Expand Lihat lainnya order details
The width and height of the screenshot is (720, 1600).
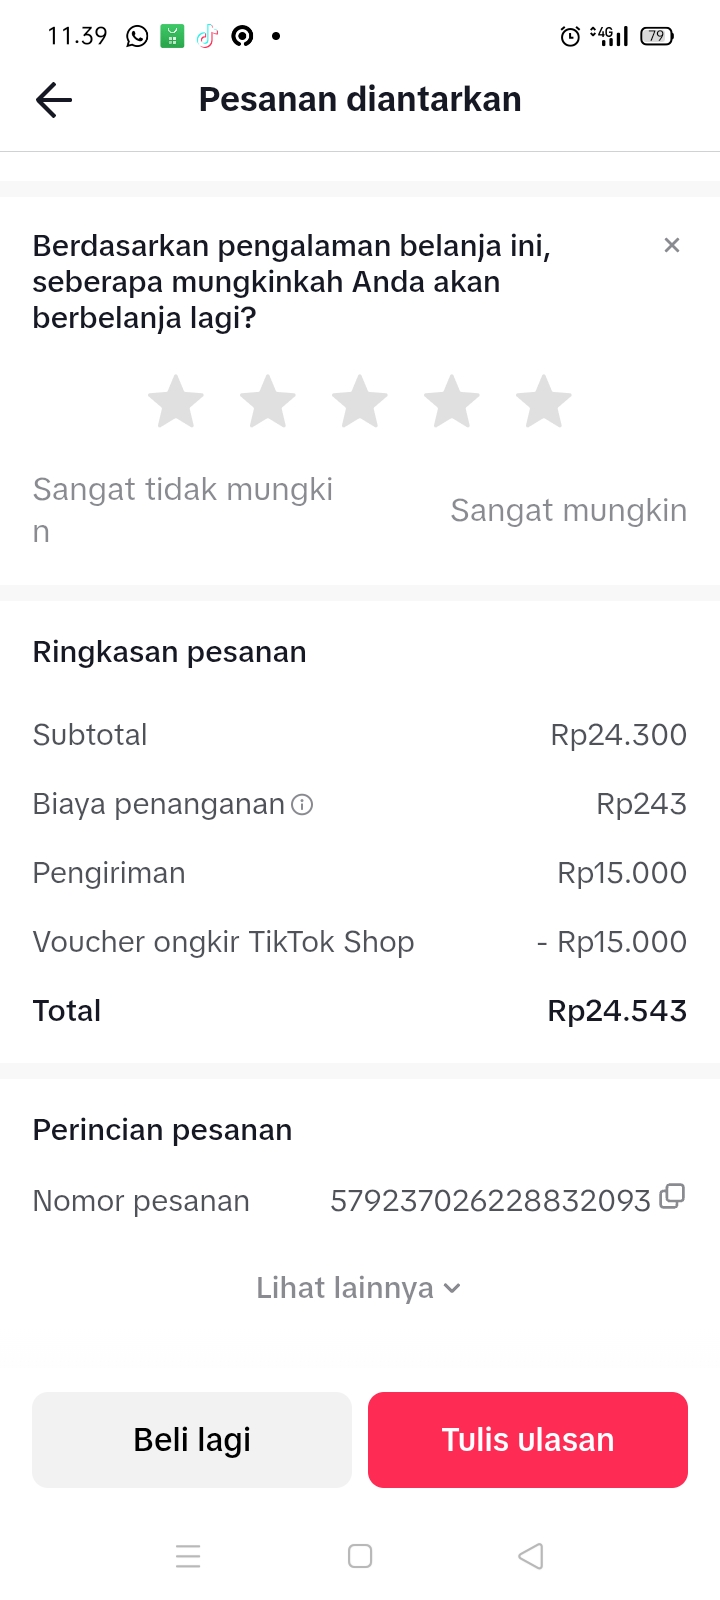pos(358,1288)
